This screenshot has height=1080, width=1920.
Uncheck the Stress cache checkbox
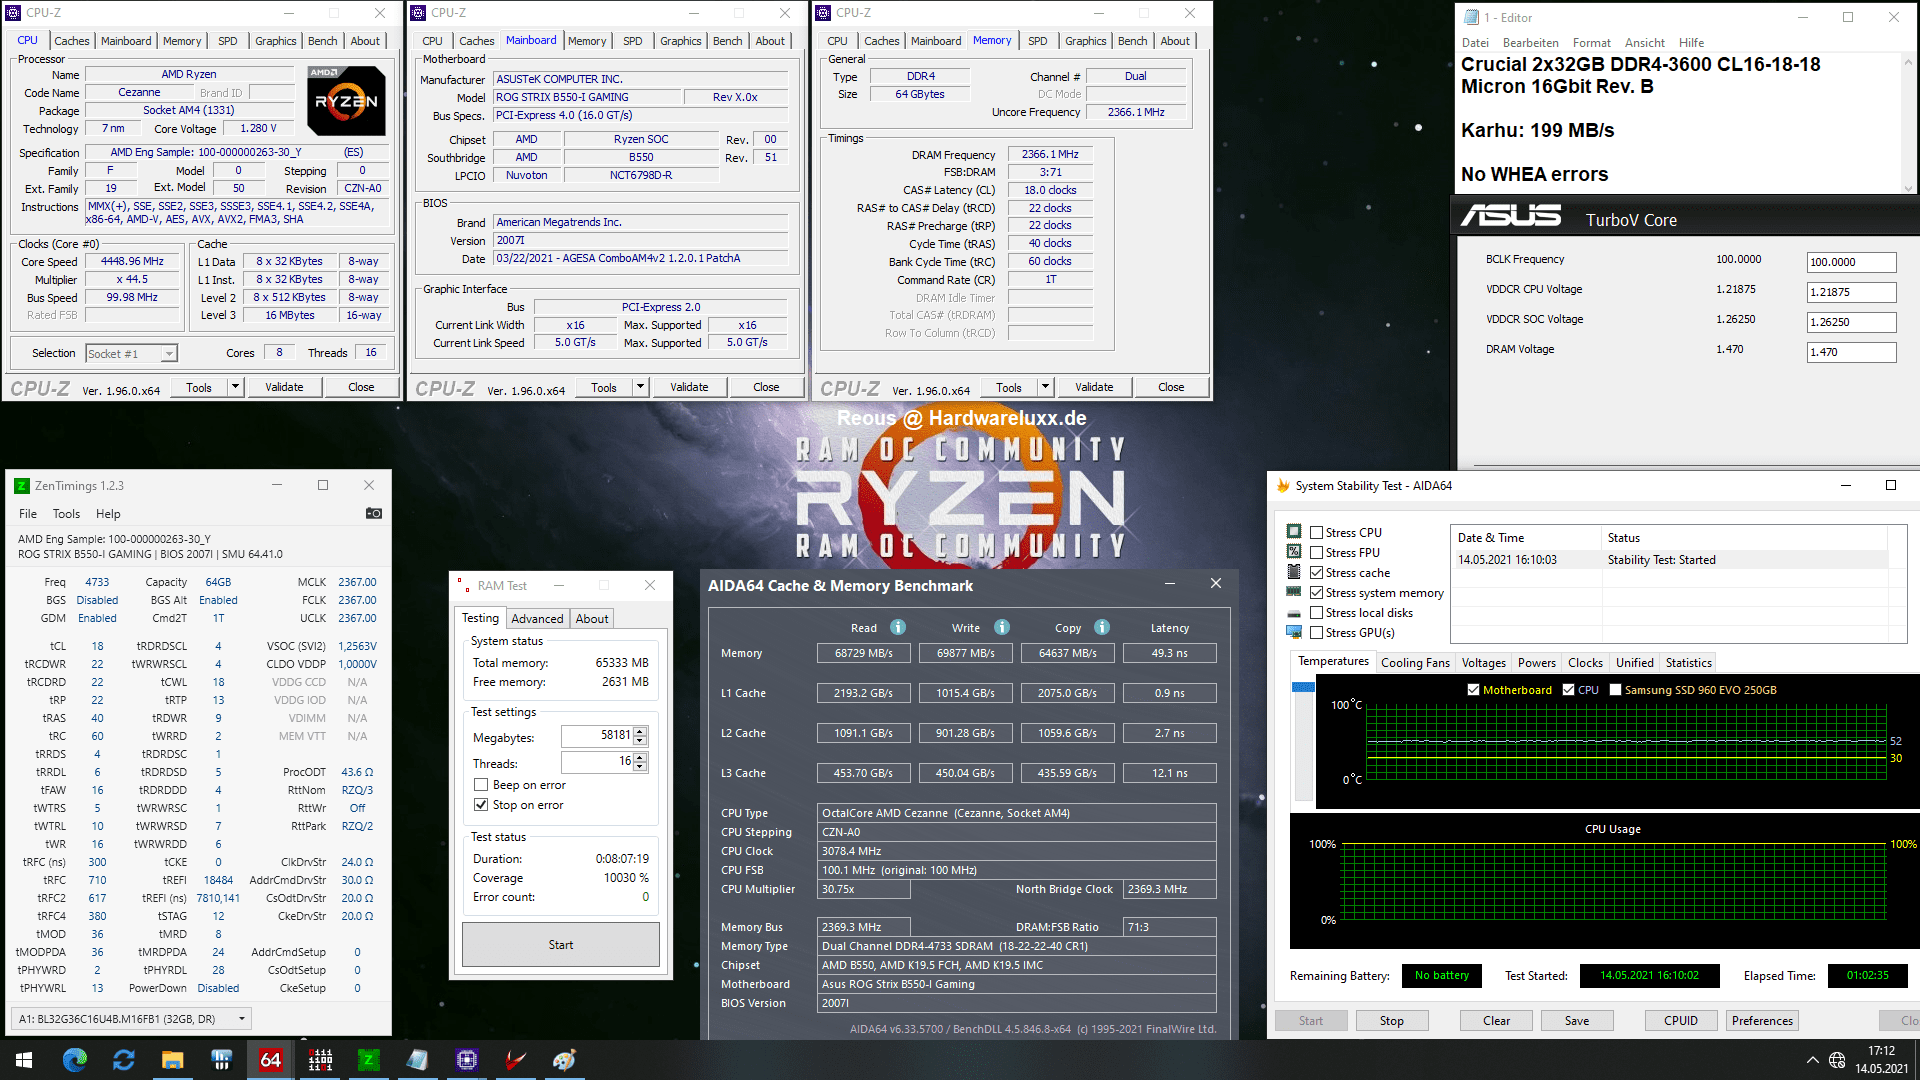click(x=1317, y=573)
